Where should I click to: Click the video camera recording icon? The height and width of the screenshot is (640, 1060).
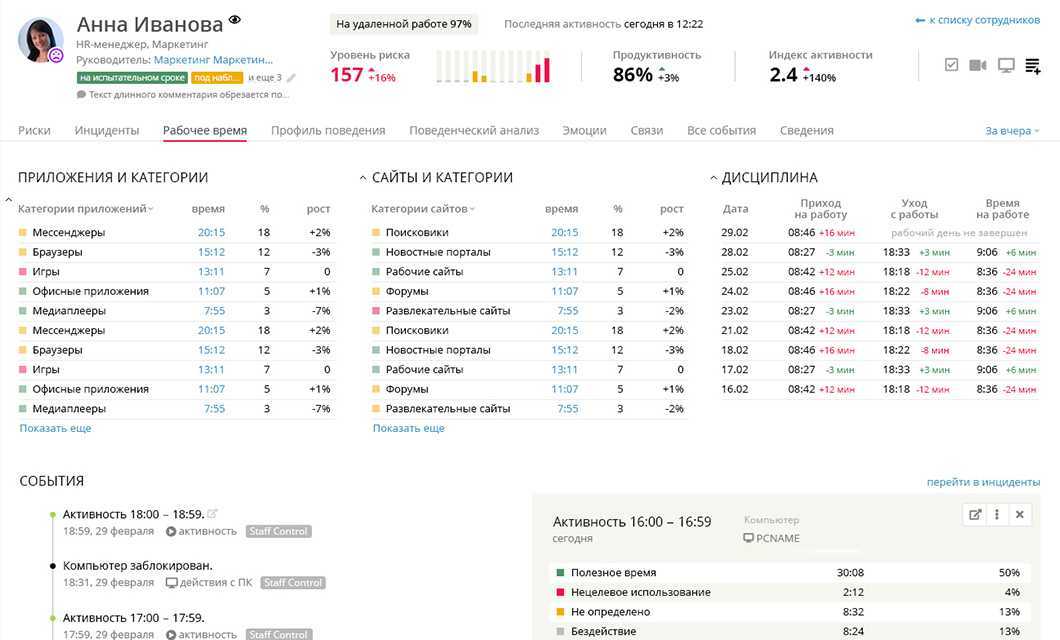977,66
